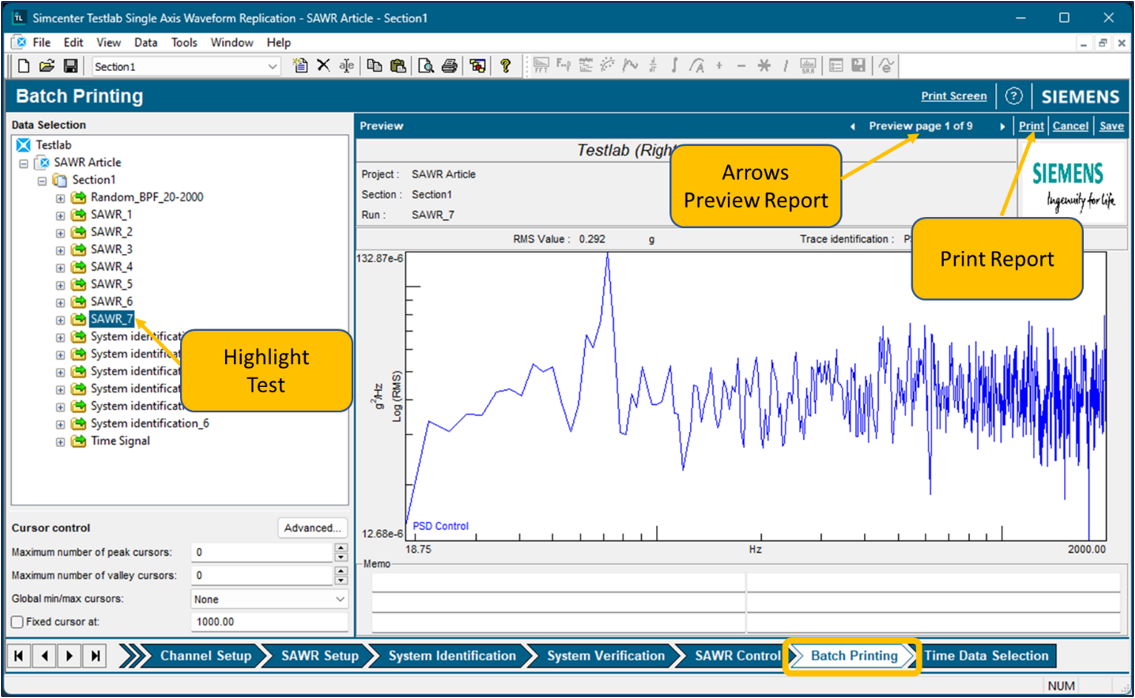Screen dimensions: 1135x698
Task: Increase the maximum number of peak cursors
Action: click(341, 548)
